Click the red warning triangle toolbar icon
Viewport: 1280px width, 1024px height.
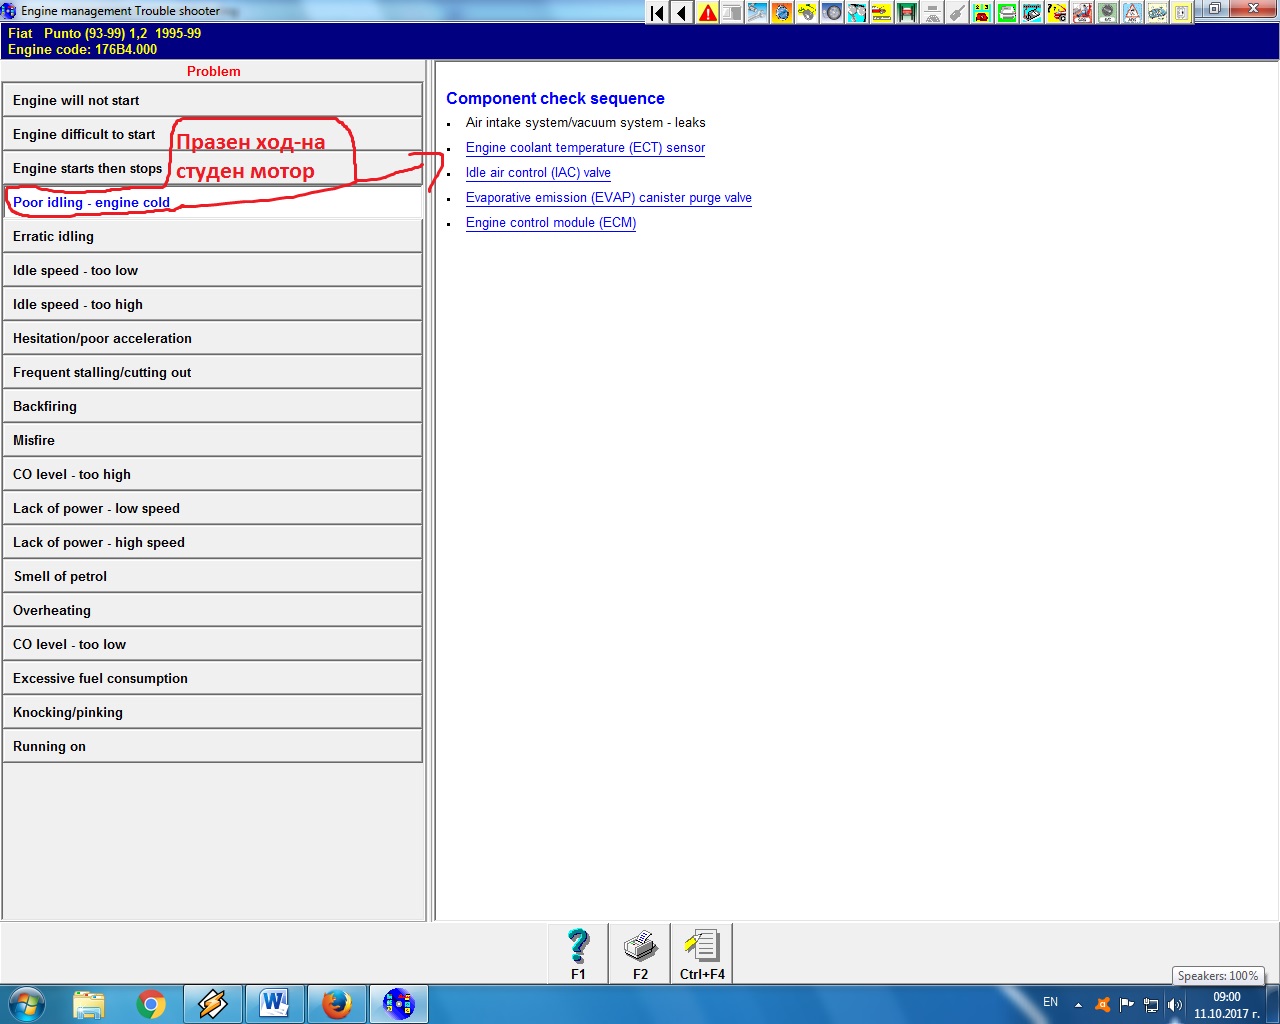tap(708, 13)
